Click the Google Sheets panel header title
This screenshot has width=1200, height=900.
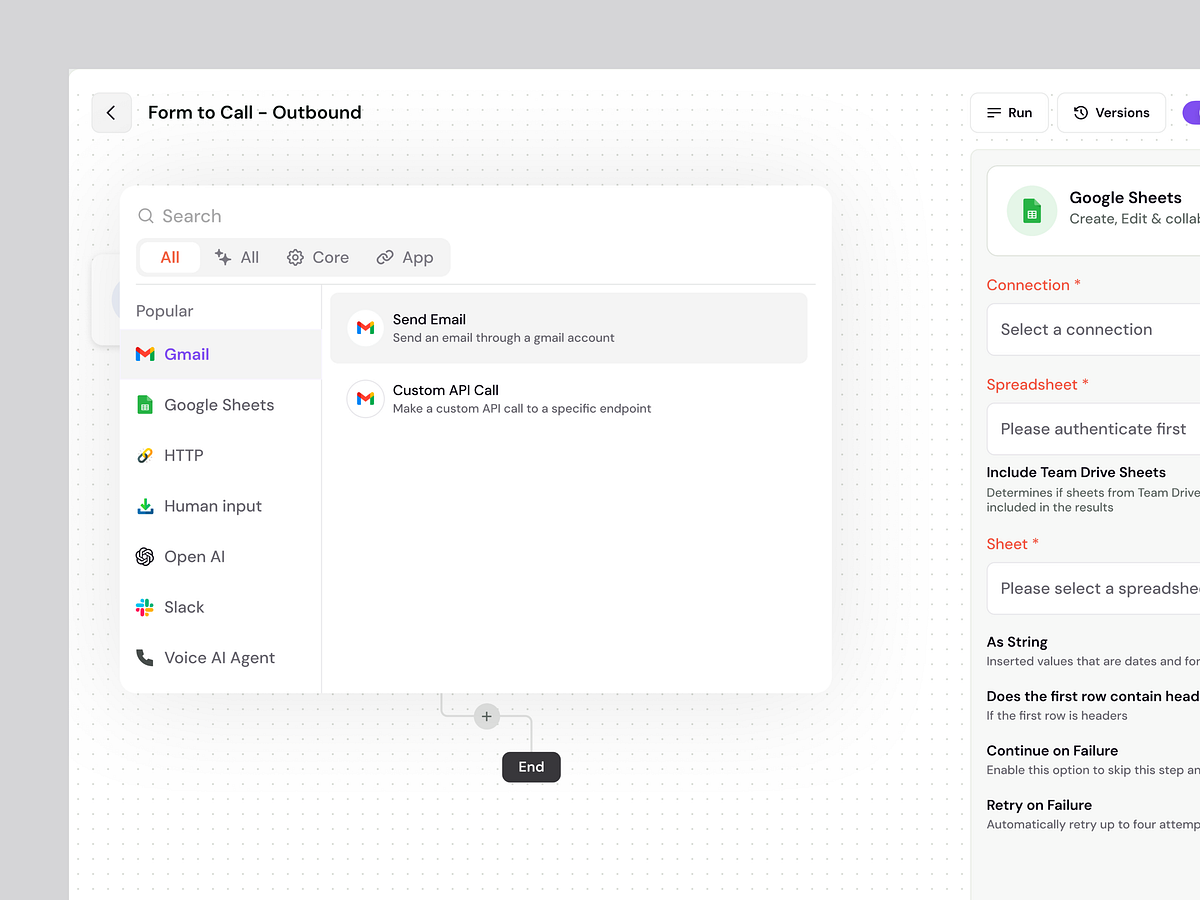pos(1126,198)
